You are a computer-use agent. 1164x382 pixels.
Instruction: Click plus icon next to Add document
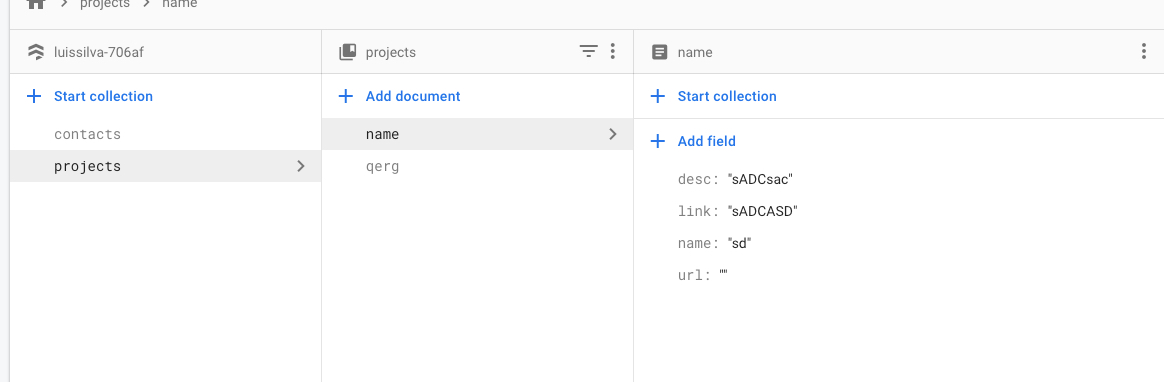point(345,96)
